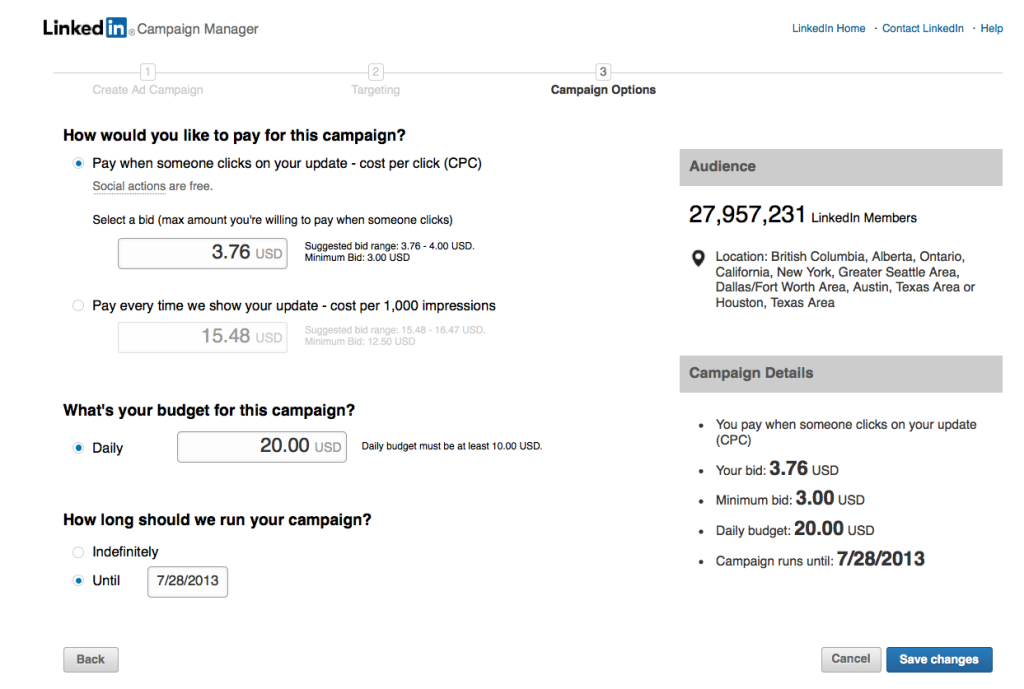This screenshot has height=689, width=1024.
Task: Select the Until end date option
Action: click(x=78, y=581)
